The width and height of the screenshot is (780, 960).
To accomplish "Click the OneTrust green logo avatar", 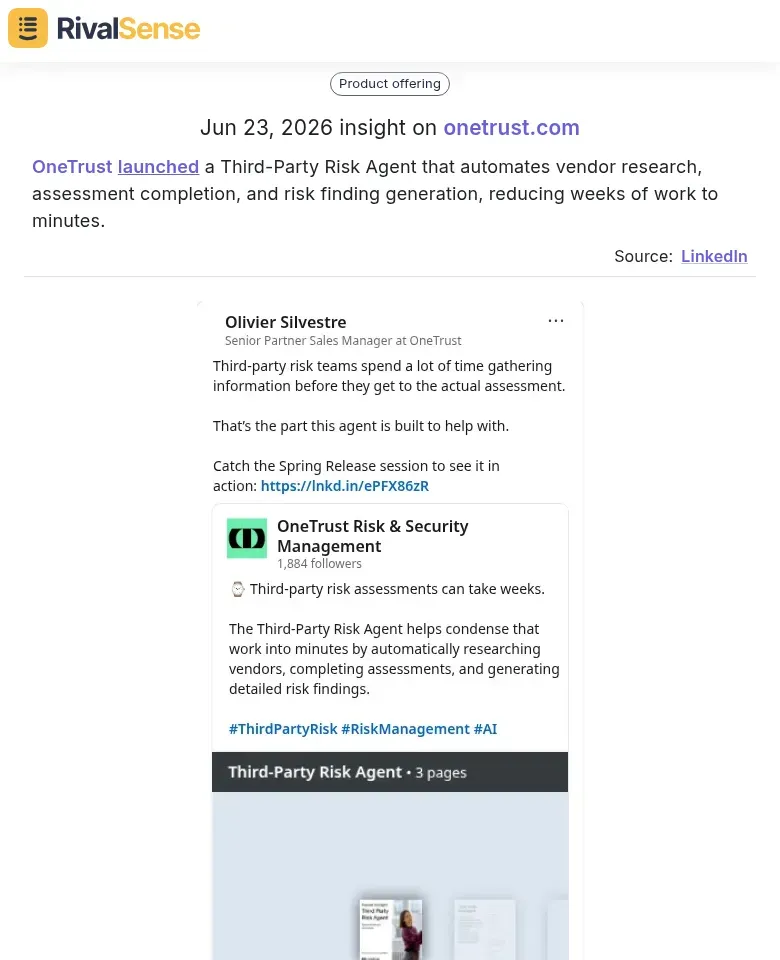I will (247, 538).
